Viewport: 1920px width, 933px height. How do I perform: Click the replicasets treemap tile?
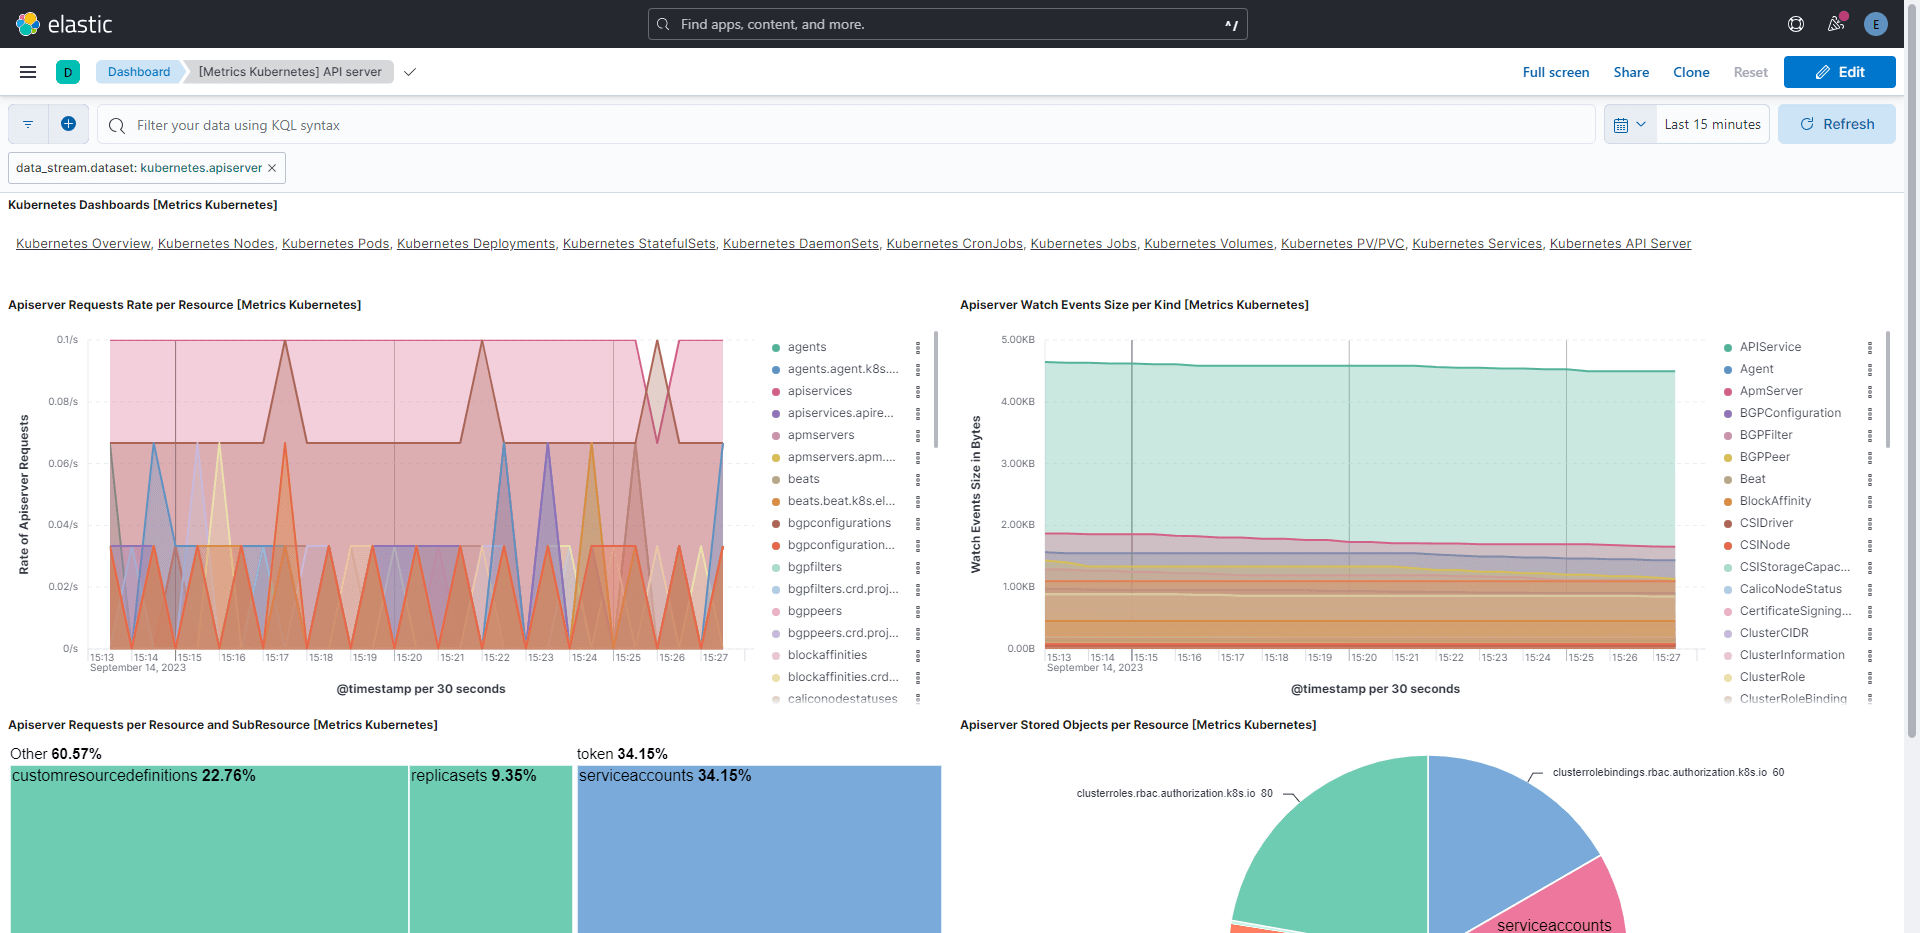tap(491, 850)
